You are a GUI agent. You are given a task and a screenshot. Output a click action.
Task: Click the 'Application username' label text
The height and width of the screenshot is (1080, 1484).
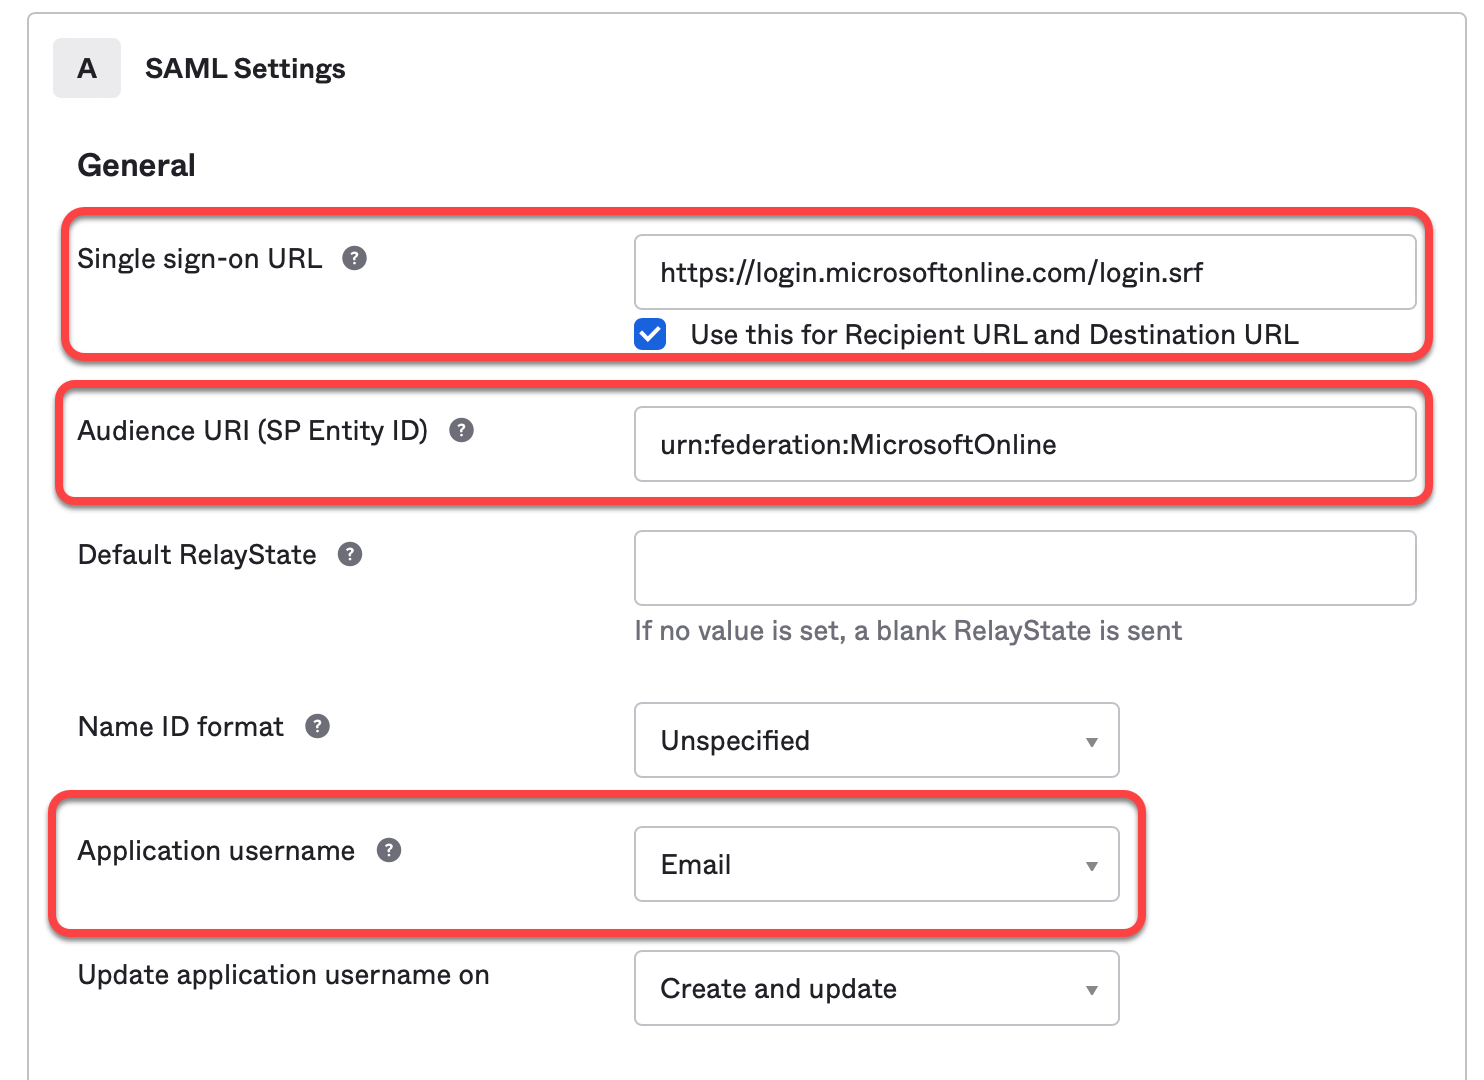216,851
